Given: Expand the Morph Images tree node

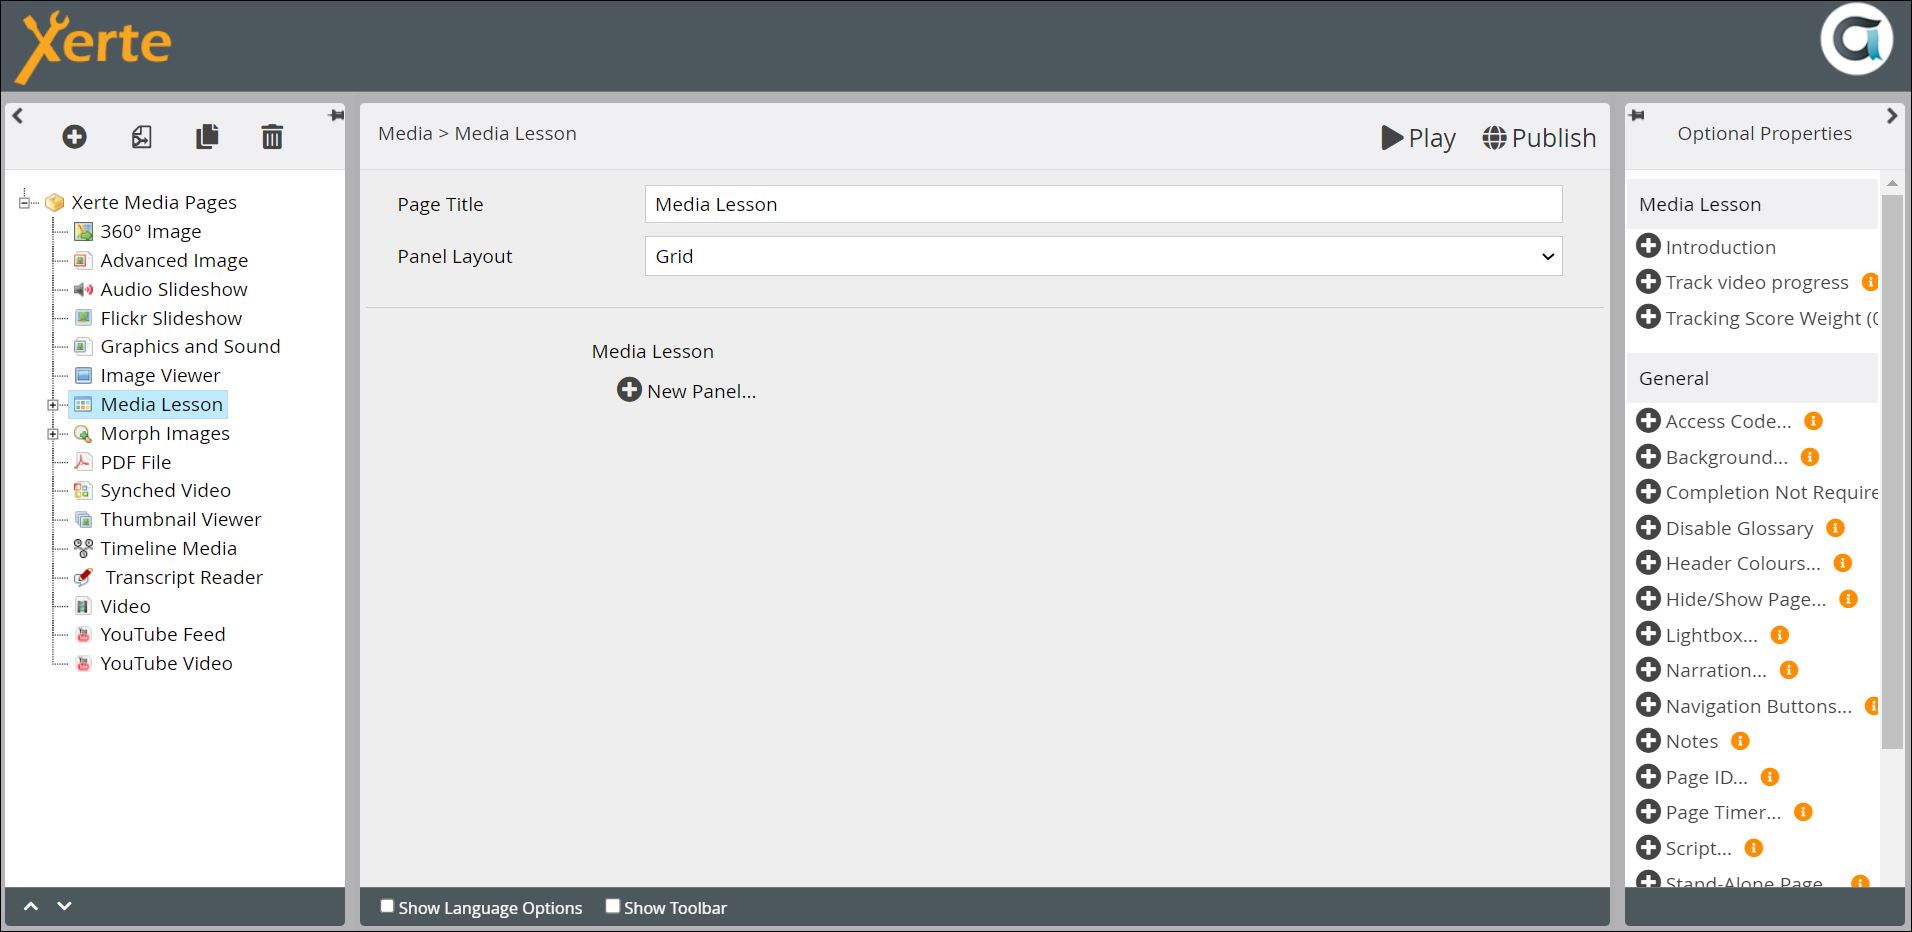Looking at the screenshot, I should [x=53, y=434].
